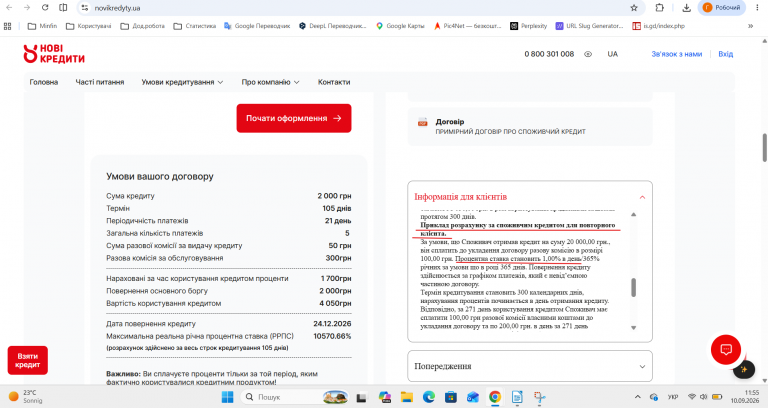Viewport: 768px width, 408px height.
Task: Open the Дод.робота bookmark folder
Action: tap(143, 26)
